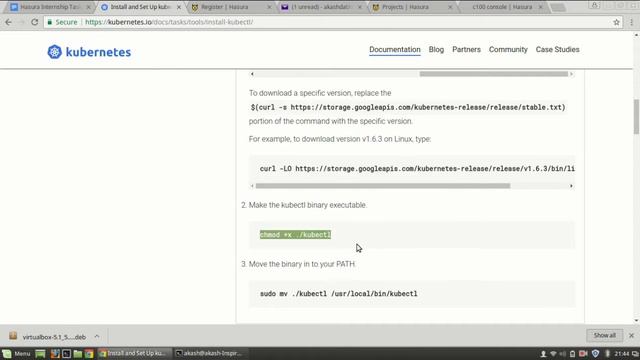The image size is (640, 360).
Task: Click left arrow of curl code scrollbar
Action: [x=252, y=186]
